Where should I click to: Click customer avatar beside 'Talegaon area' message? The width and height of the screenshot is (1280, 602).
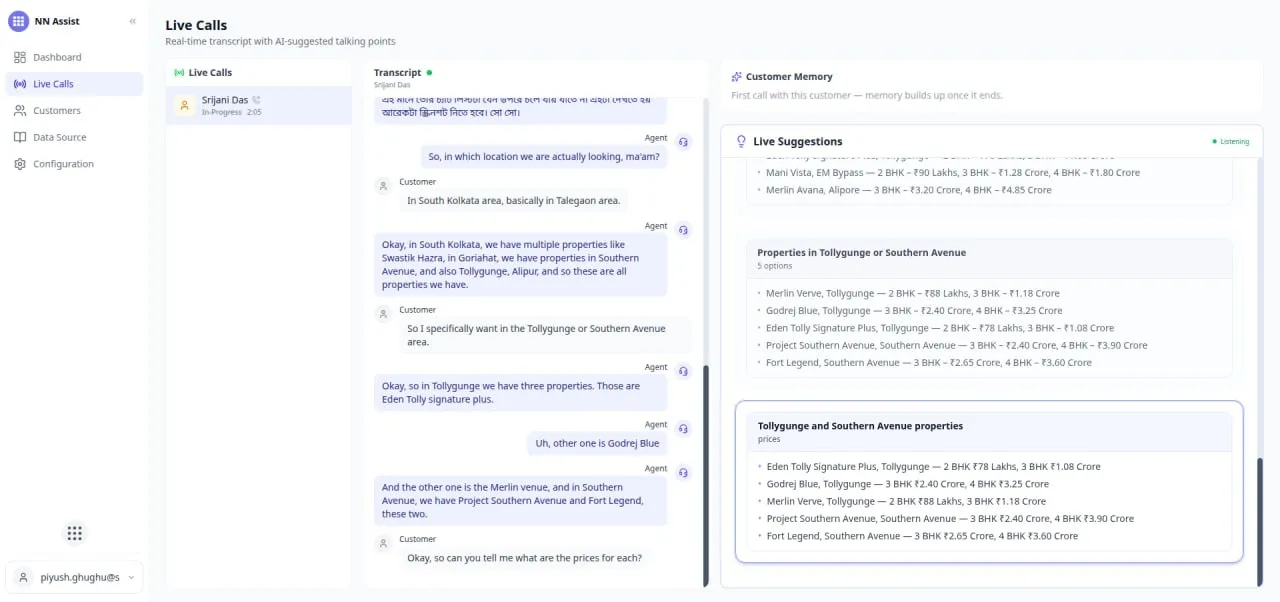(x=382, y=187)
